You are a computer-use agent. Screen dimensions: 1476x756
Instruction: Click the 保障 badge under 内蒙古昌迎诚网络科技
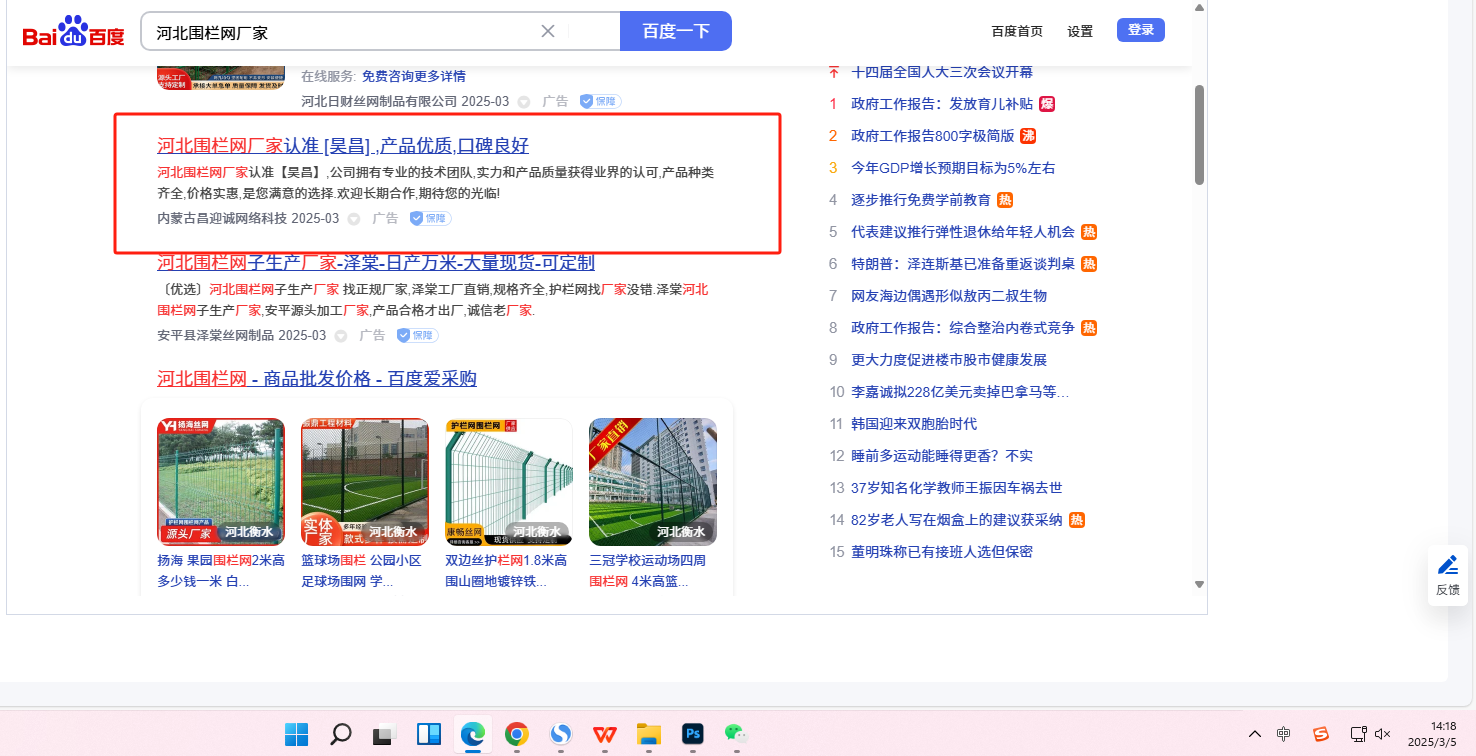[x=430, y=218]
